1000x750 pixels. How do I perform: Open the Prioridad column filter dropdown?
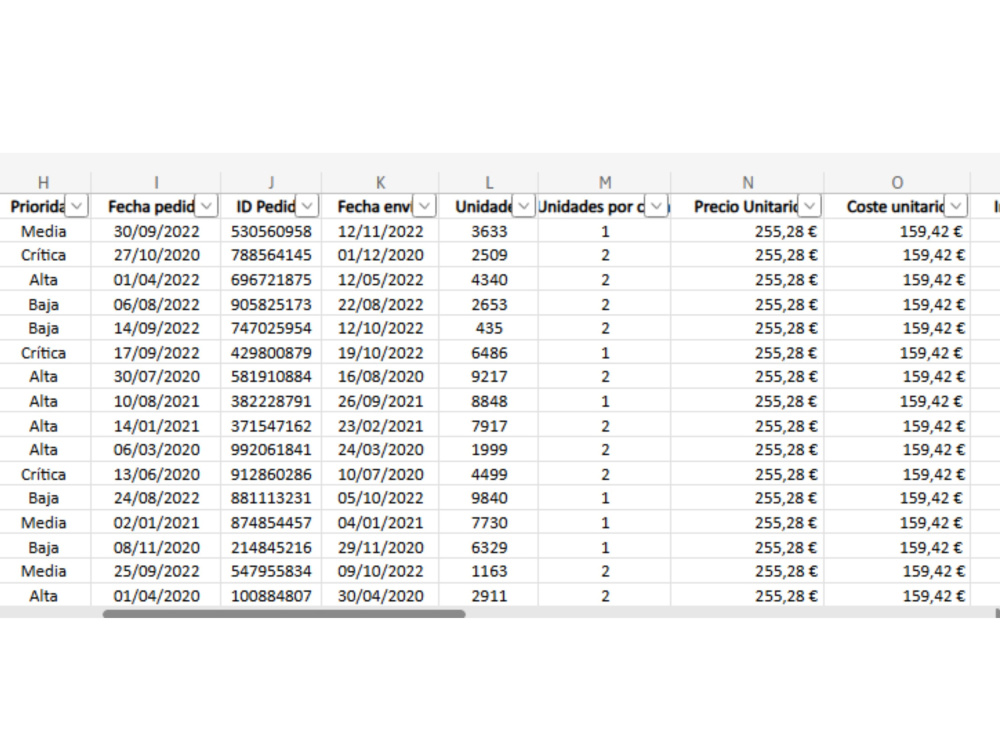(77, 206)
